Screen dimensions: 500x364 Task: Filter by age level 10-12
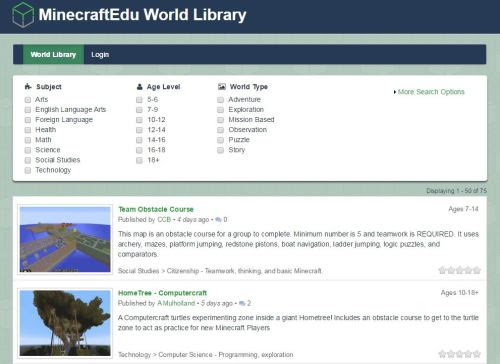point(139,120)
